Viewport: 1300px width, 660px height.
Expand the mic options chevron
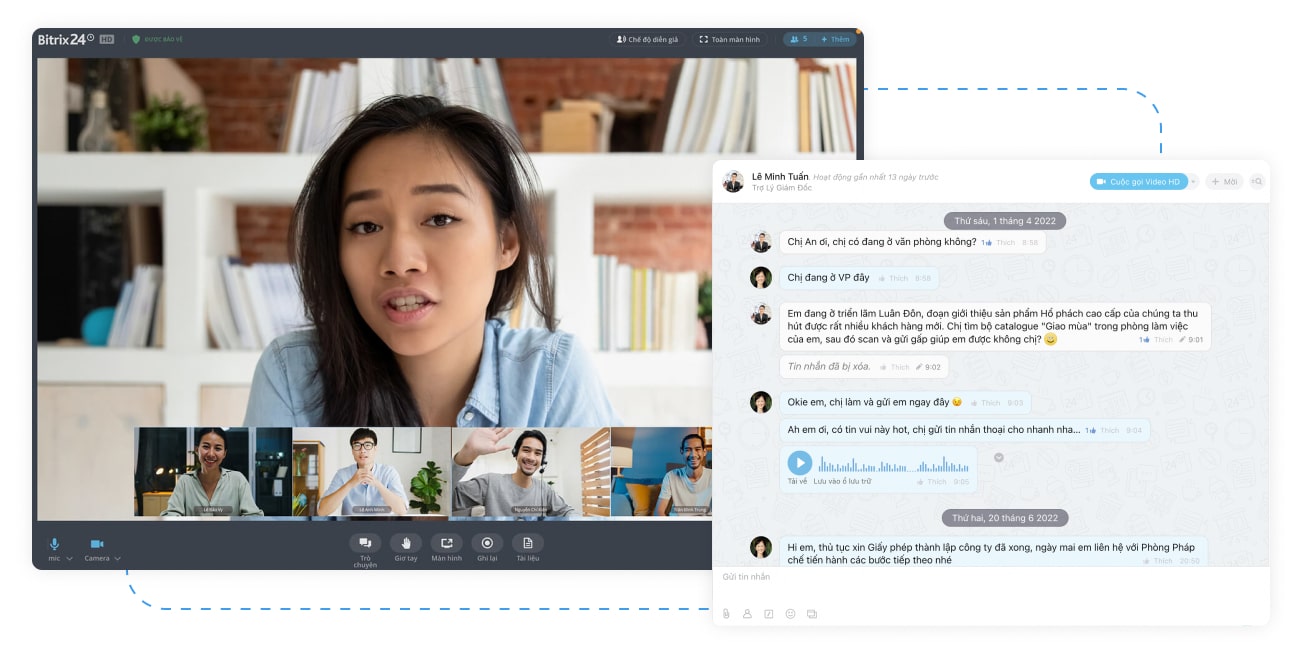coord(70,559)
